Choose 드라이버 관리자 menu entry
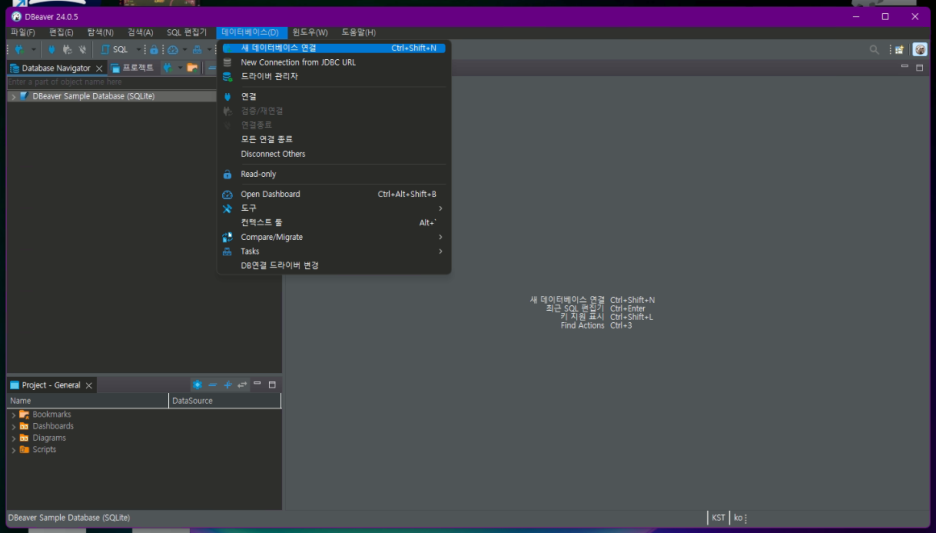 click(x=334, y=76)
